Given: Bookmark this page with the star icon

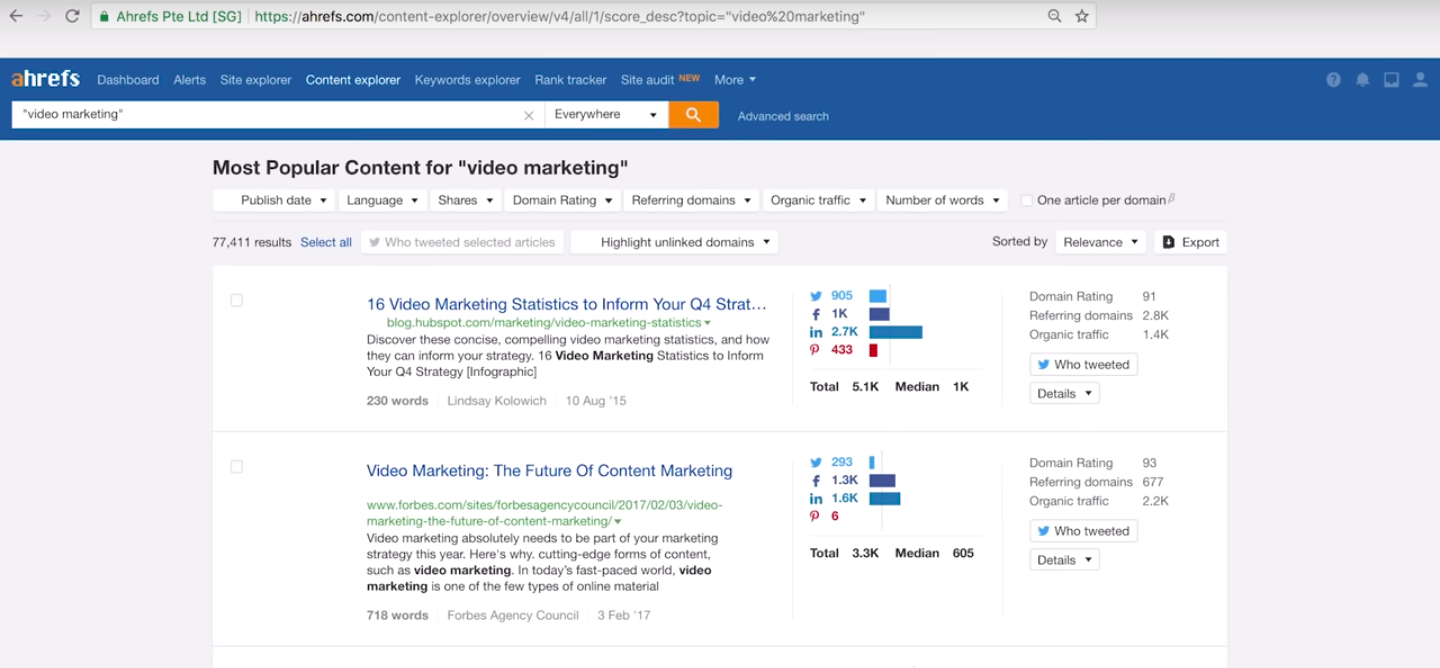Looking at the screenshot, I should [x=1081, y=16].
